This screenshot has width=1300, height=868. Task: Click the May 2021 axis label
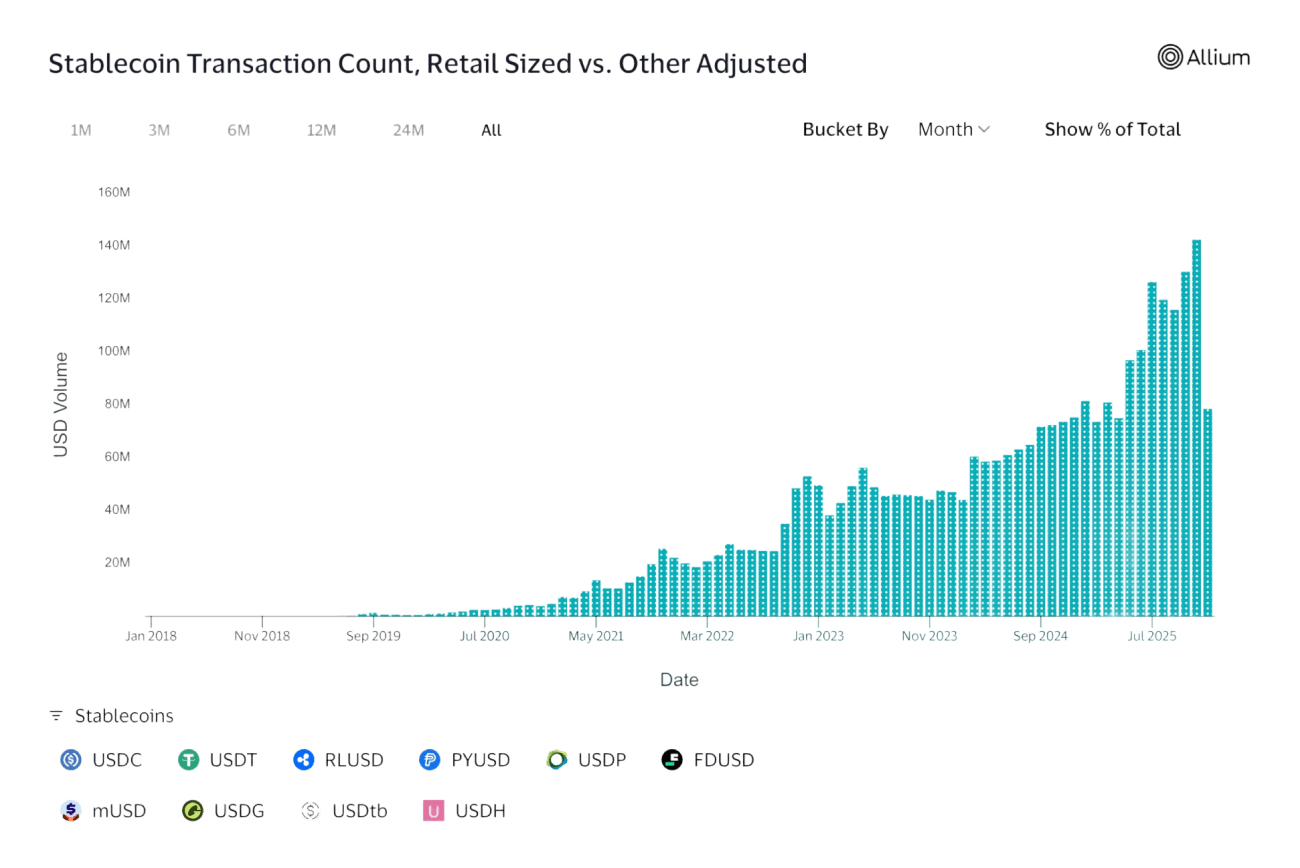pyautogui.click(x=596, y=635)
